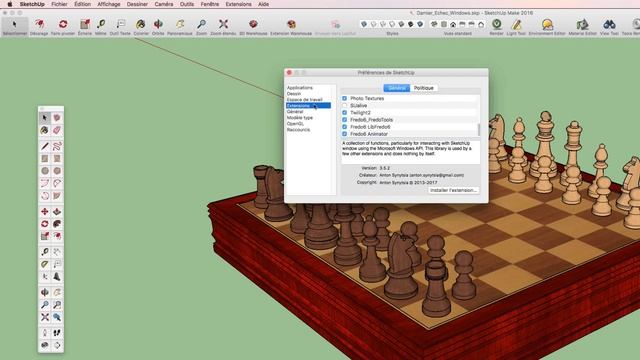Screen dimensions: 640x360
Task: Choose the Colorier paint bucket in top toolbar
Action: (x=141, y=27)
